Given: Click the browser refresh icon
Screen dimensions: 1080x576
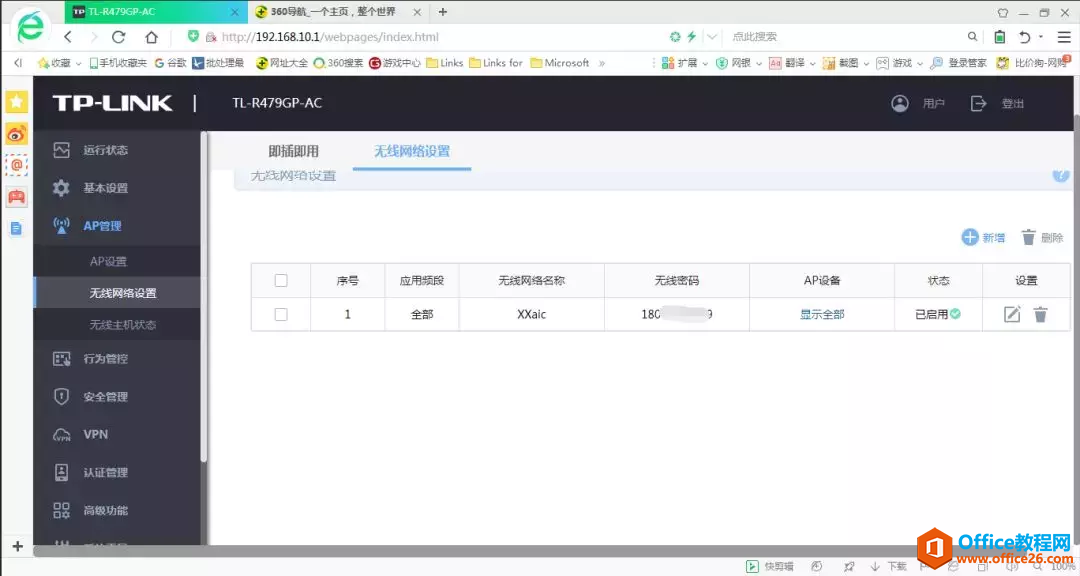Looking at the screenshot, I should click(118, 37).
